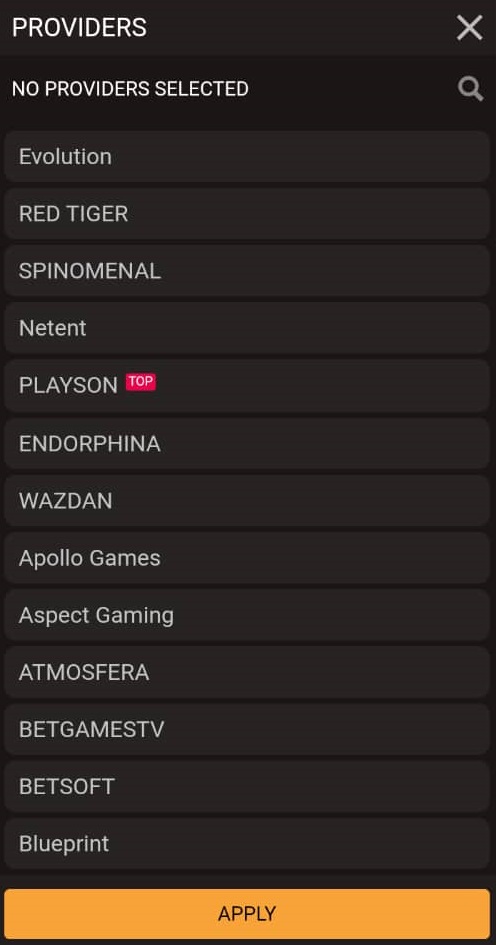Enable the BETSOFT provider filter
Image resolution: width=496 pixels, height=945 pixels.
point(247,787)
